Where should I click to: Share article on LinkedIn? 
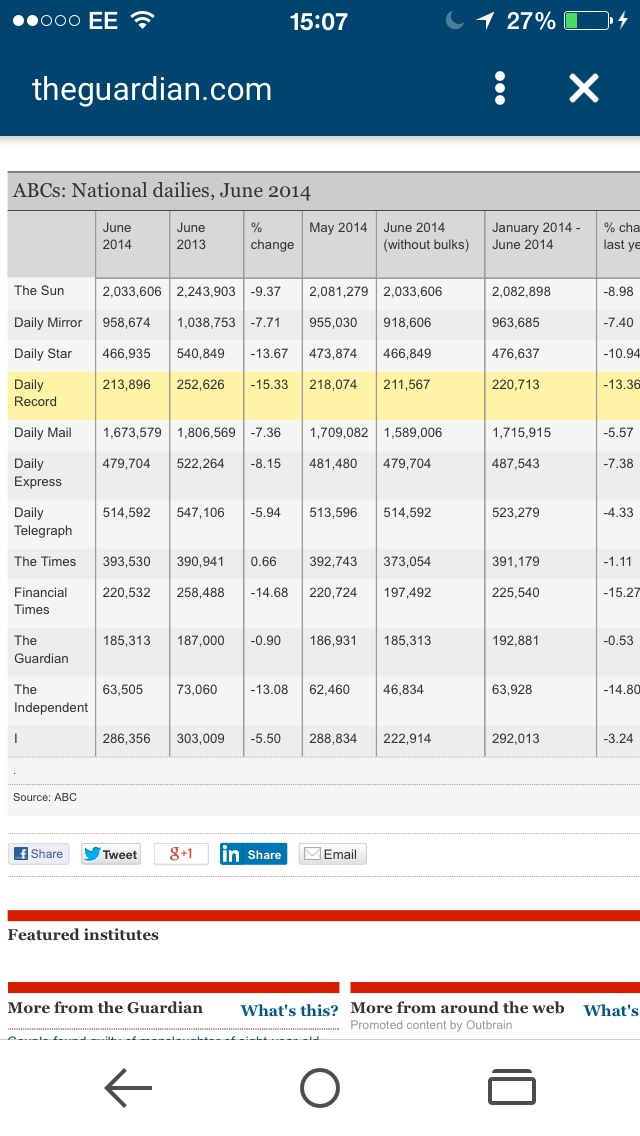pyautogui.click(x=253, y=854)
